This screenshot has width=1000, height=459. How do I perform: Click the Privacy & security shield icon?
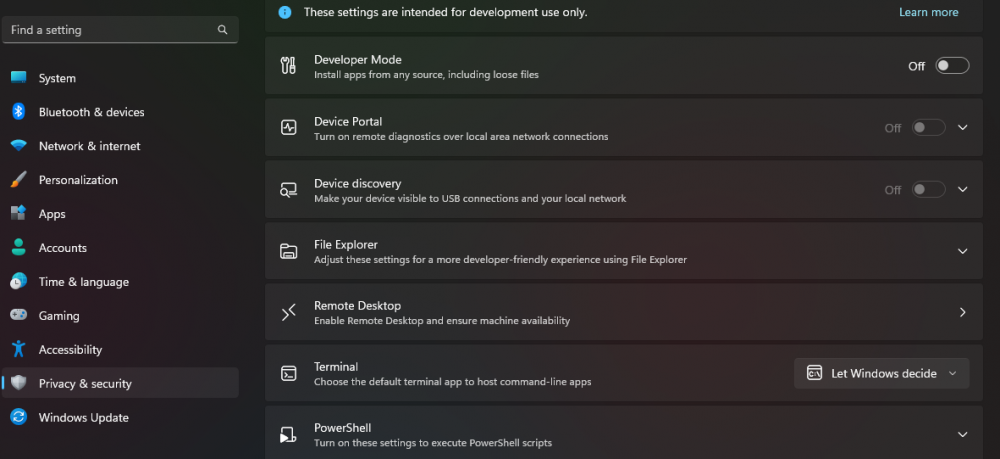coord(18,383)
